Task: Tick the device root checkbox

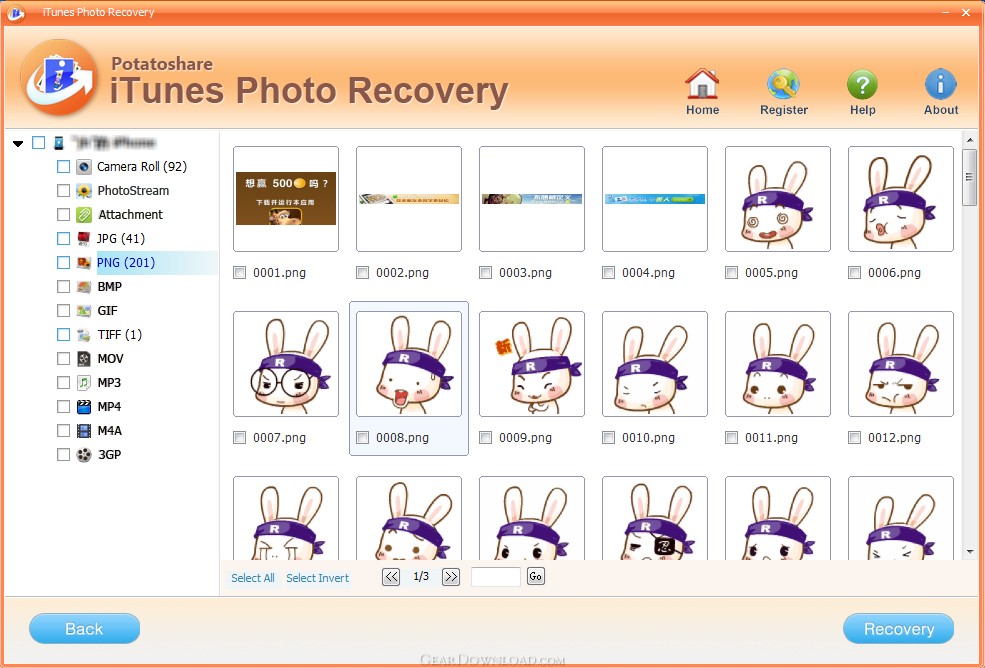Action: (38, 143)
